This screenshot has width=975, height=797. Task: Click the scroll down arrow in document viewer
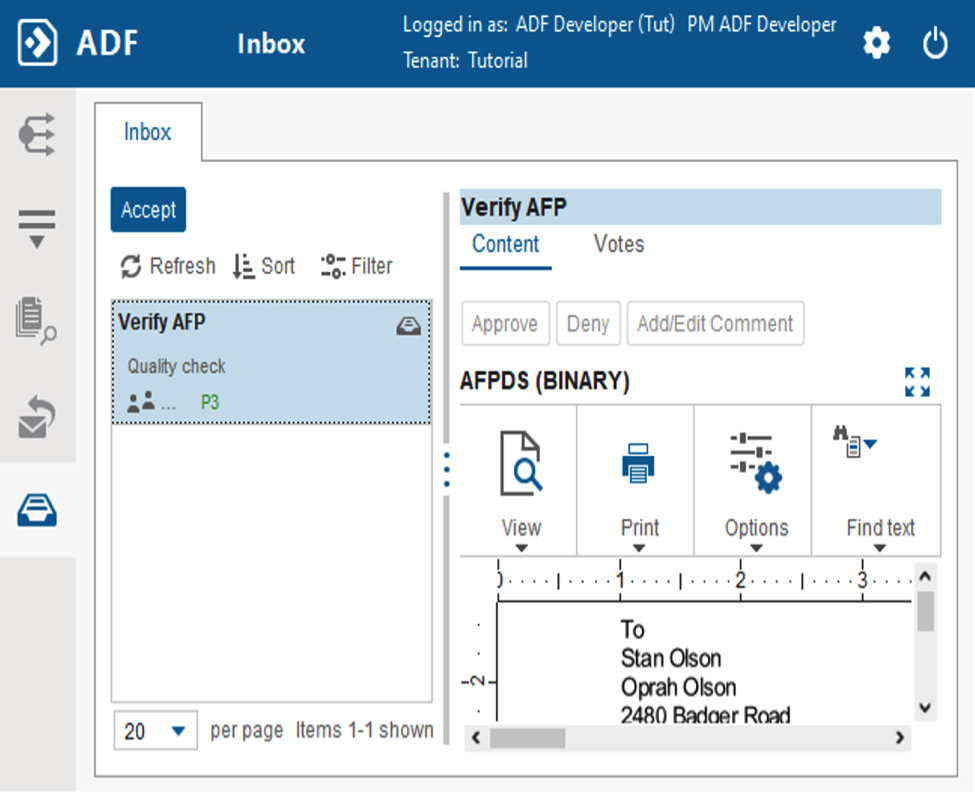(925, 707)
